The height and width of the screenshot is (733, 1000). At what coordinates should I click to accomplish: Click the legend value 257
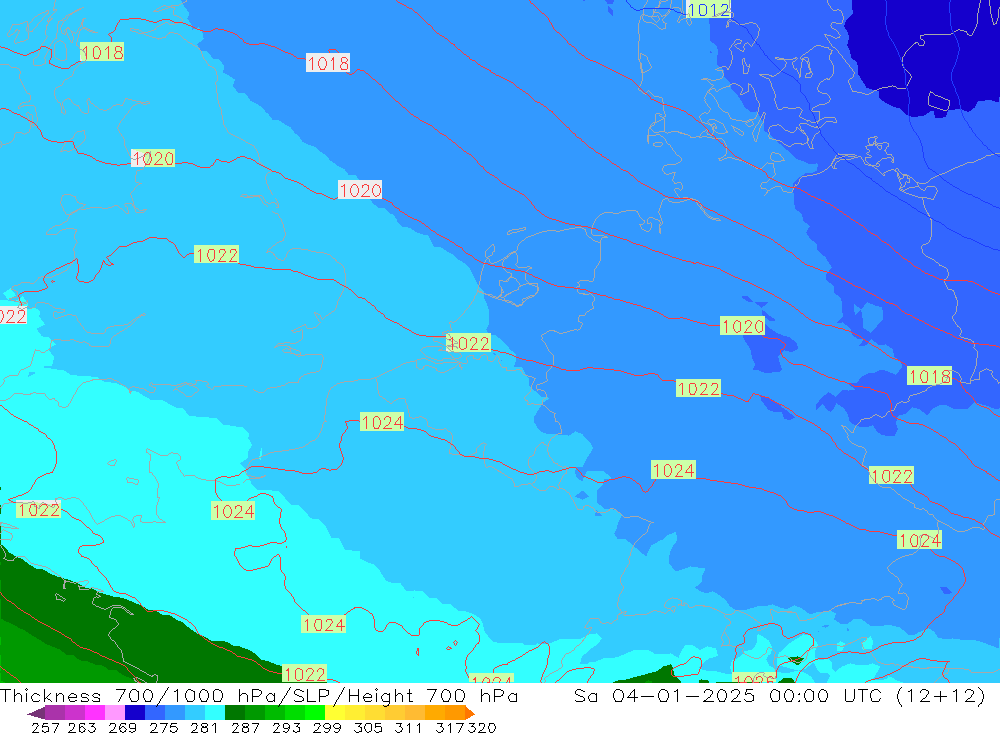click(45, 727)
